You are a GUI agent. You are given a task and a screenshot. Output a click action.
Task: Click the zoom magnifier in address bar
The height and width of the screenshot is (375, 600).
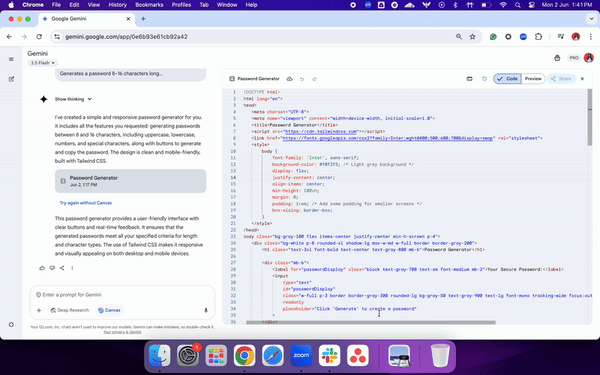[x=458, y=37]
